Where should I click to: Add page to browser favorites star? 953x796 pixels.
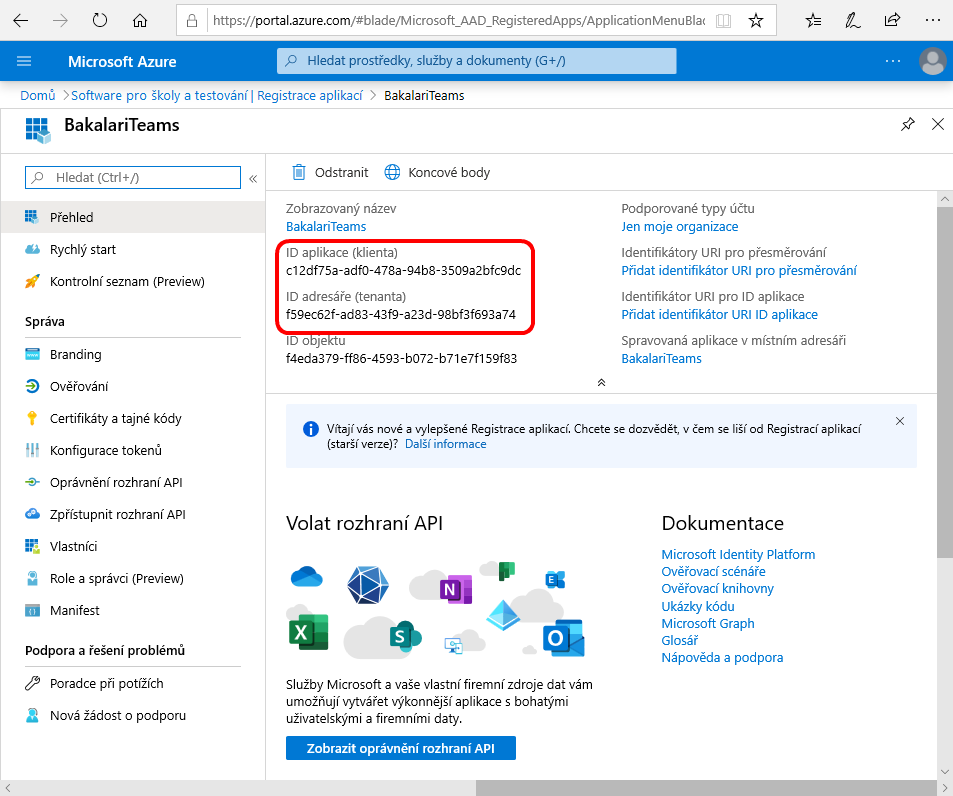pos(755,21)
